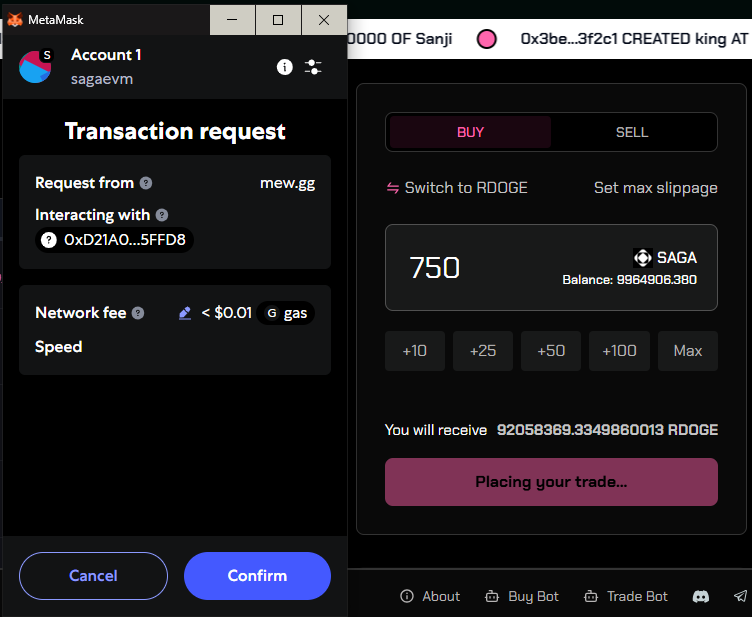This screenshot has height=617, width=752.
Task: Switch to the SELL tab
Action: pos(632,132)
